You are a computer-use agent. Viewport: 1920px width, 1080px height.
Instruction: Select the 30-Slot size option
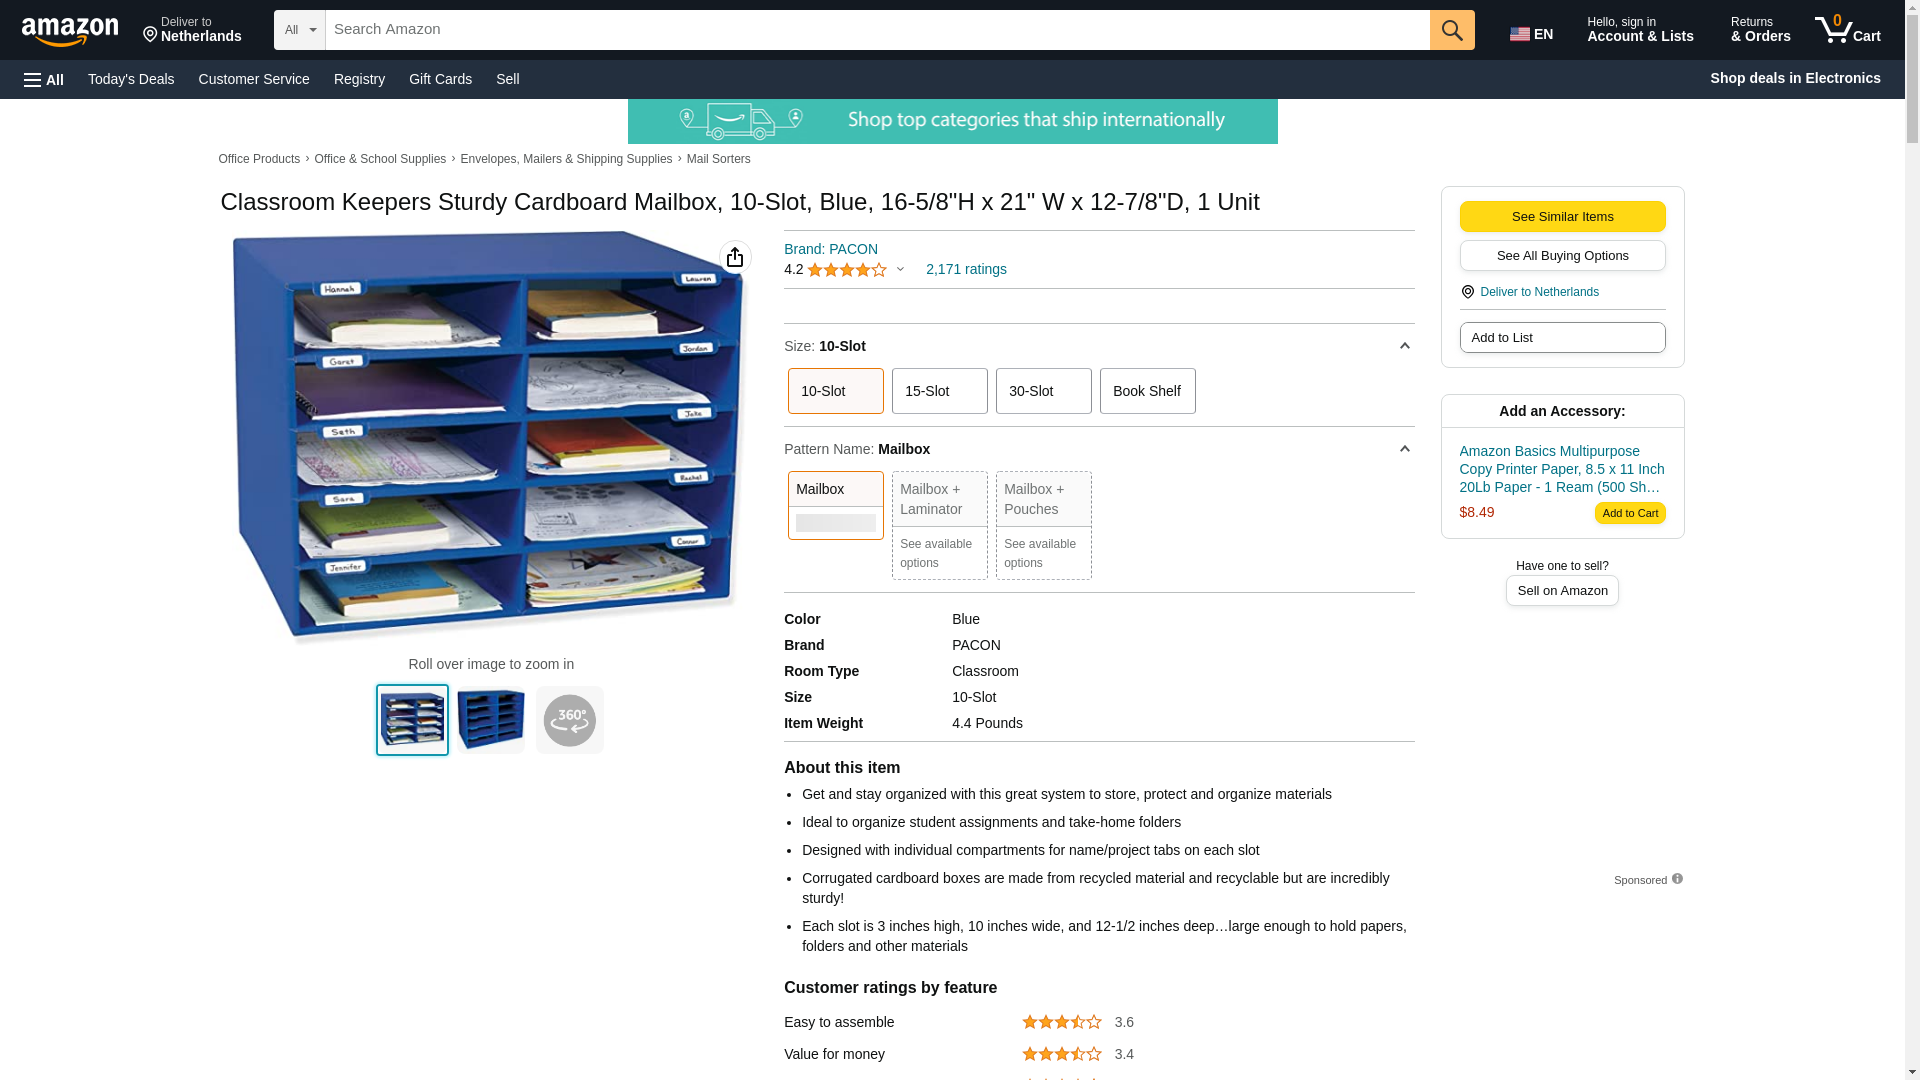pos(1042,391)
